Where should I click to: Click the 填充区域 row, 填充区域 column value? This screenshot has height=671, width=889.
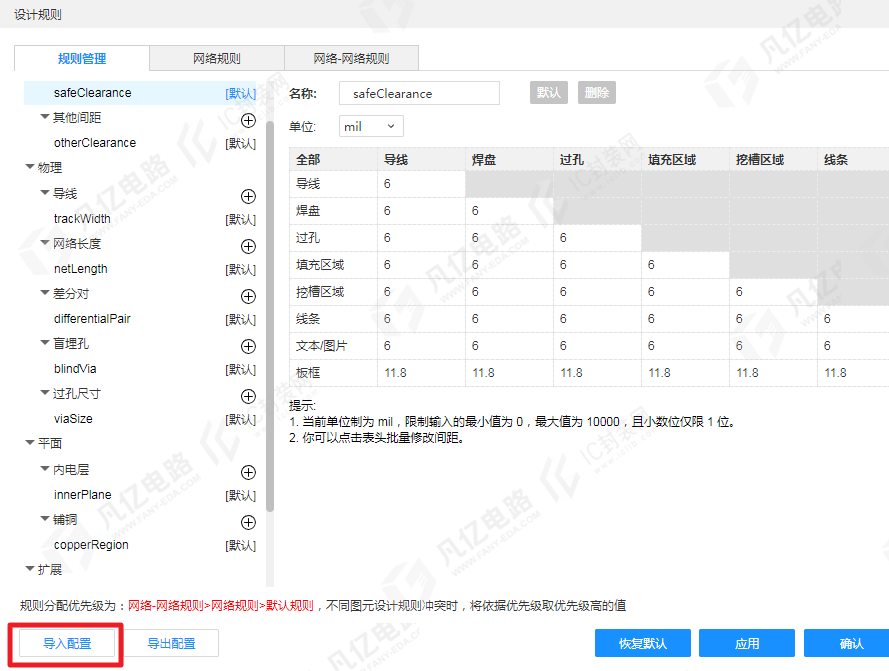coord(685,265)
